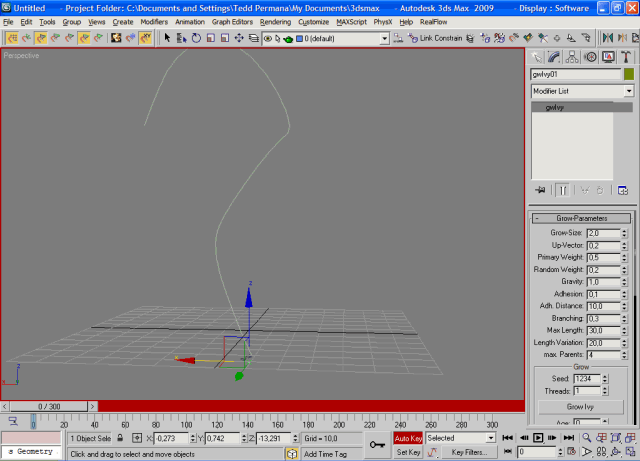Image resolution: width=640 pixels, height=461 pixels.
Task: Click the Add Time Tag label
Action: pos(325,454)
